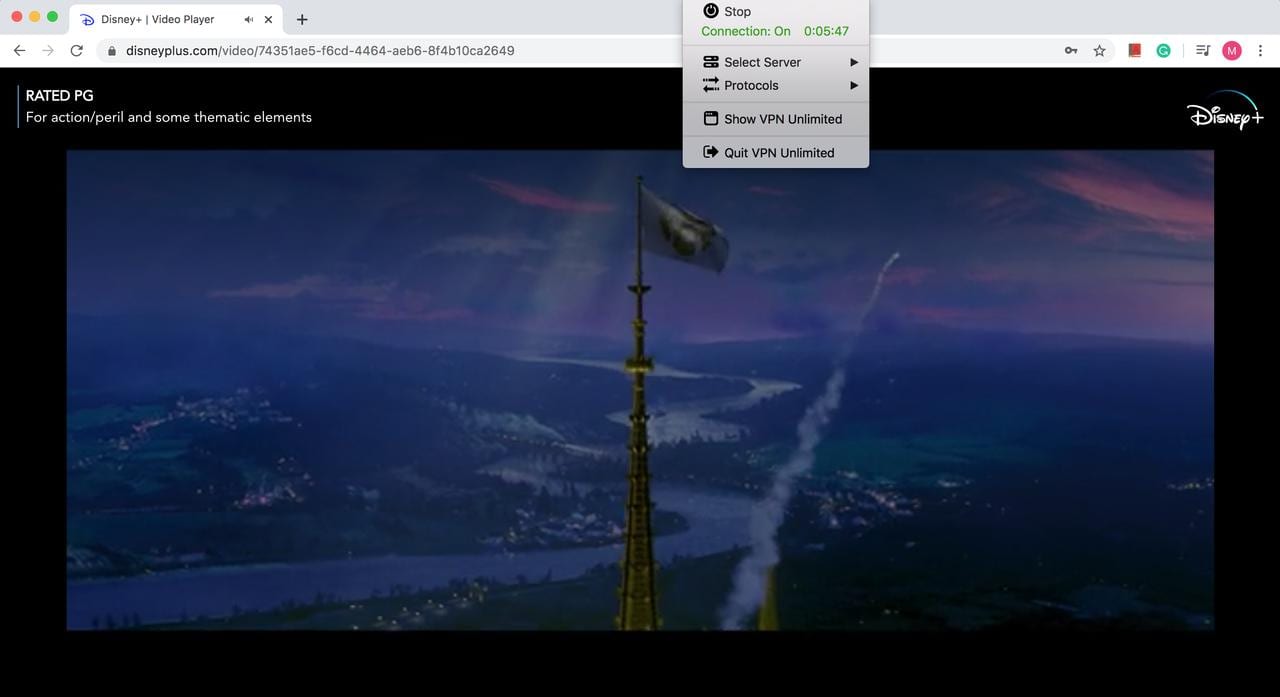Open the Chrome profile avatar M
This screenshot has width=1280, height=697.
pos(1232,50)
